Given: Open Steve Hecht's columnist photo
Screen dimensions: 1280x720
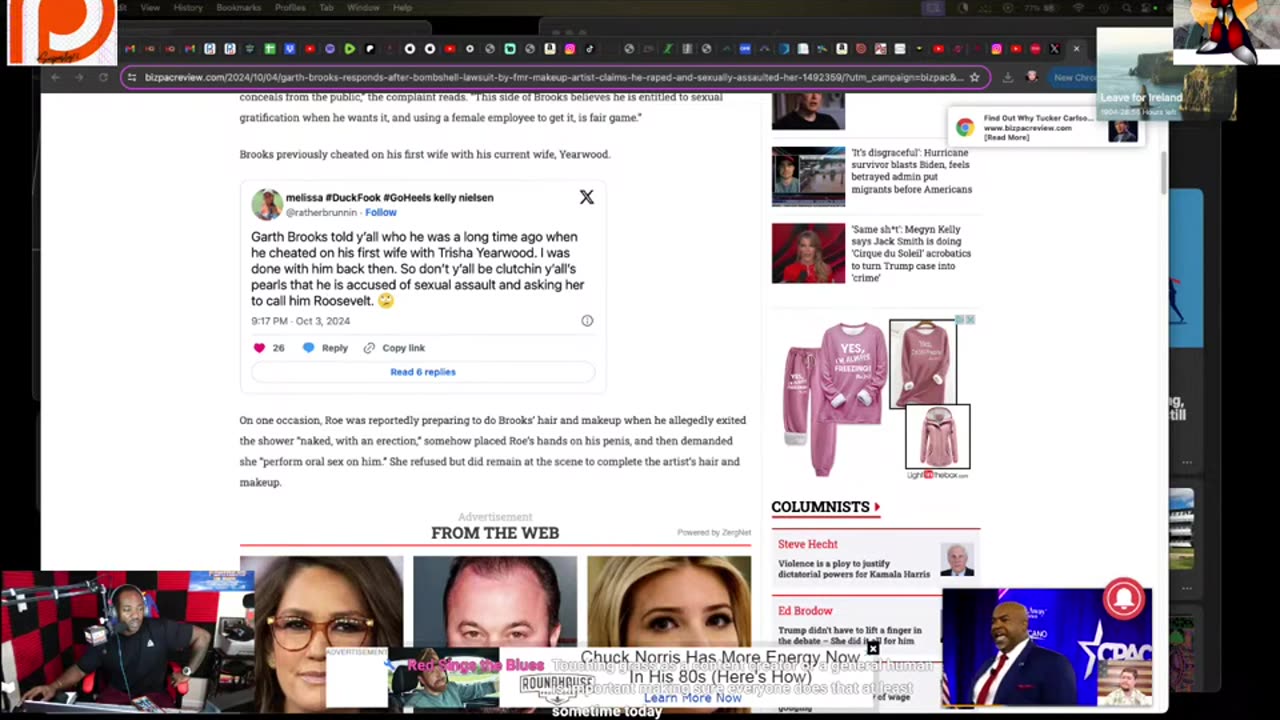Looking at the screenshot, I should pyautogui.click(x=957, y=560).
